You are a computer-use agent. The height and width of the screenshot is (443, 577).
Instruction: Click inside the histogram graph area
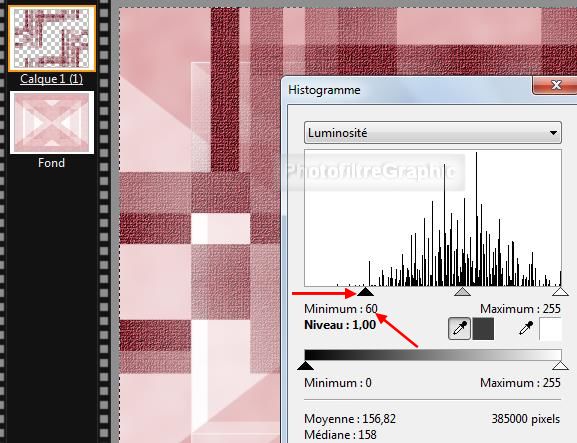tap(433, 218)
